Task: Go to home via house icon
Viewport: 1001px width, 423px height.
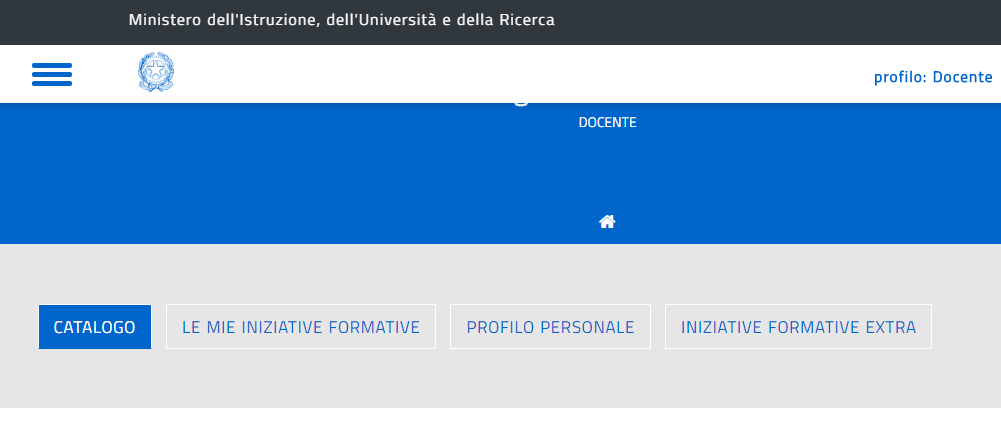Action: pyautogui.click(x=607, y=222)
